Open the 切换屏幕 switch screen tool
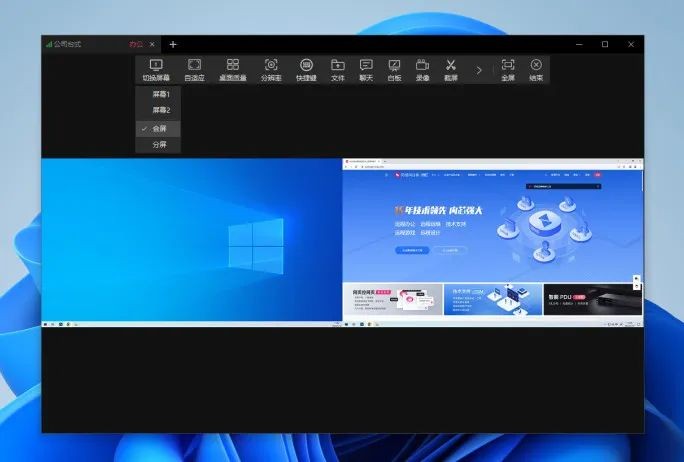The height and width of the screenshot is (462, 684). coord(156,70)
